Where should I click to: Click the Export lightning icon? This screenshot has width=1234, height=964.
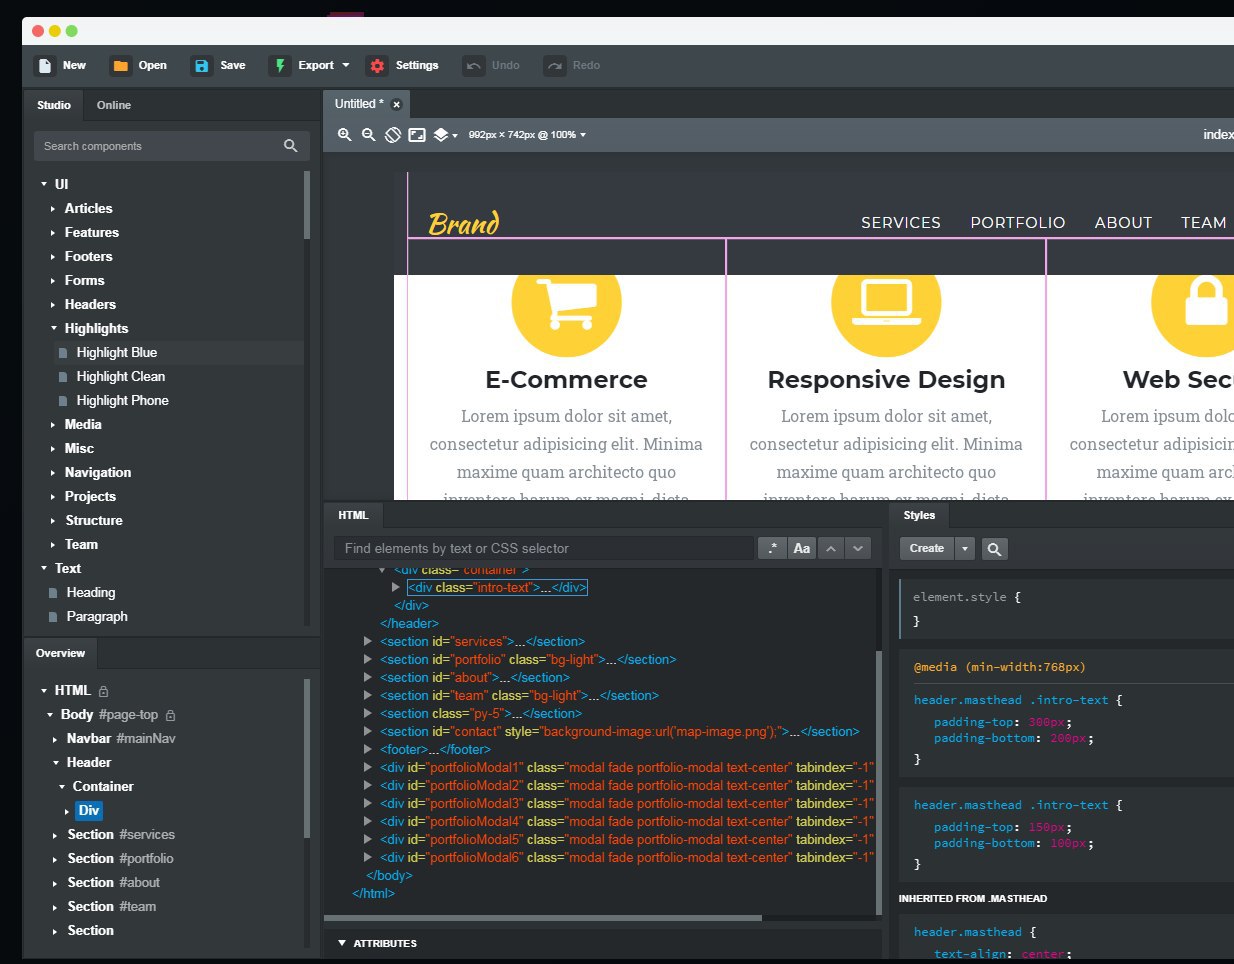[x=279, y=66]
